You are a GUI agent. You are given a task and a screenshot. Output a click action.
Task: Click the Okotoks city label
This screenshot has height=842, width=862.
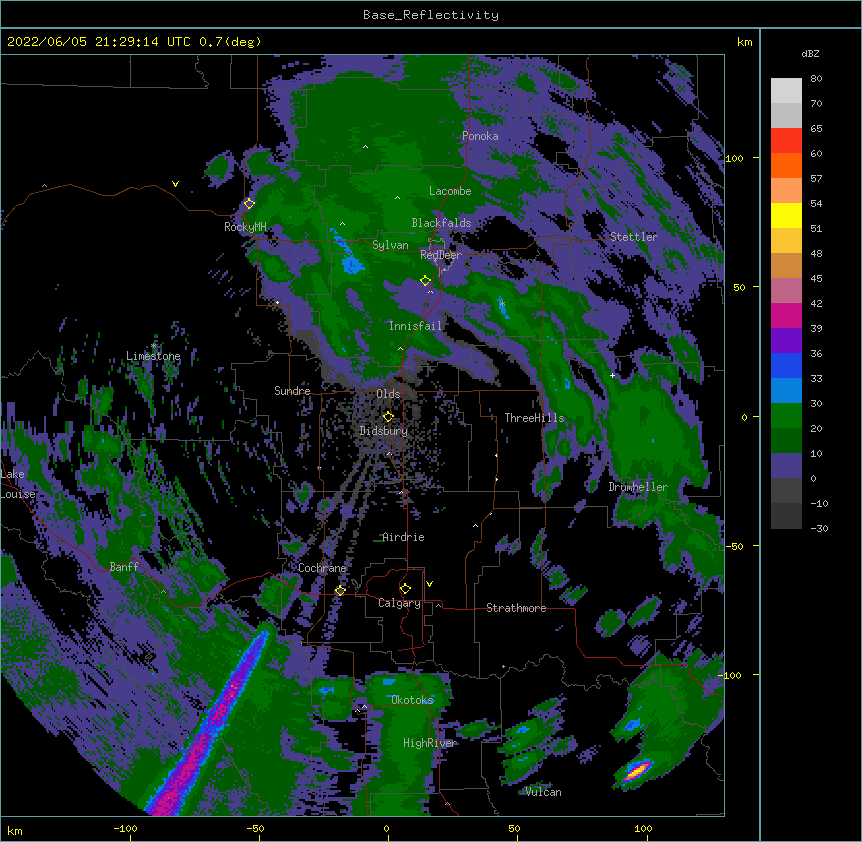412,700
